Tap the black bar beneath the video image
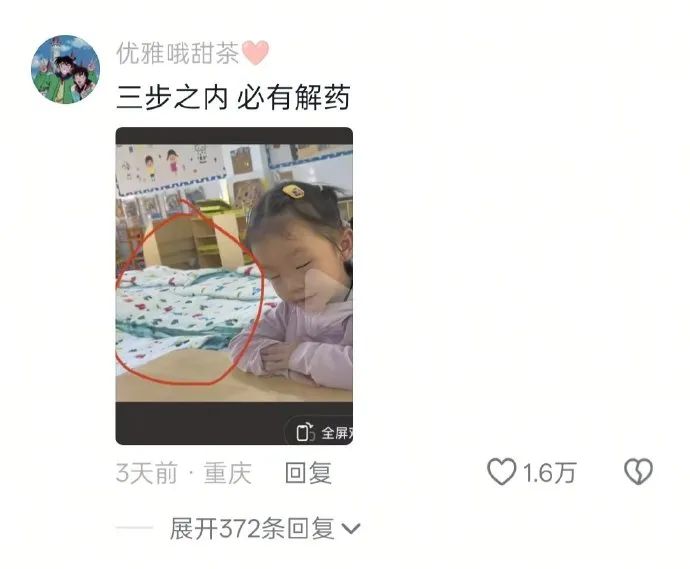 click(234, 423)
